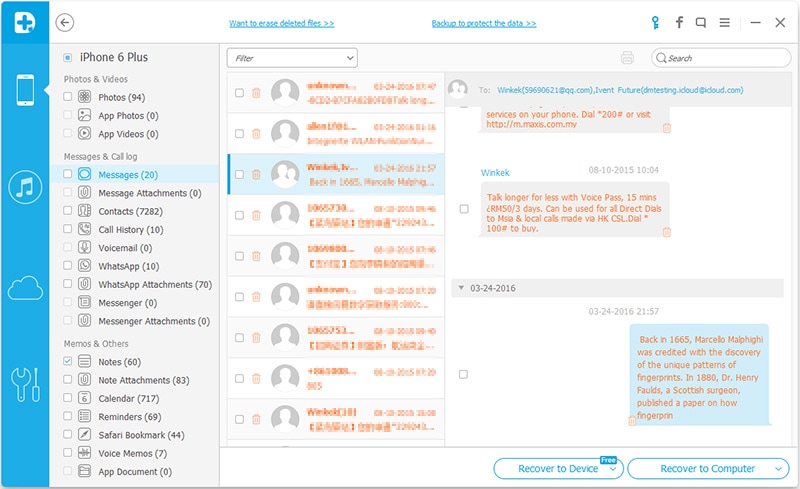
Task: Open the music/iTunes backup sidebar icon
Action: [x=25, y=187]
